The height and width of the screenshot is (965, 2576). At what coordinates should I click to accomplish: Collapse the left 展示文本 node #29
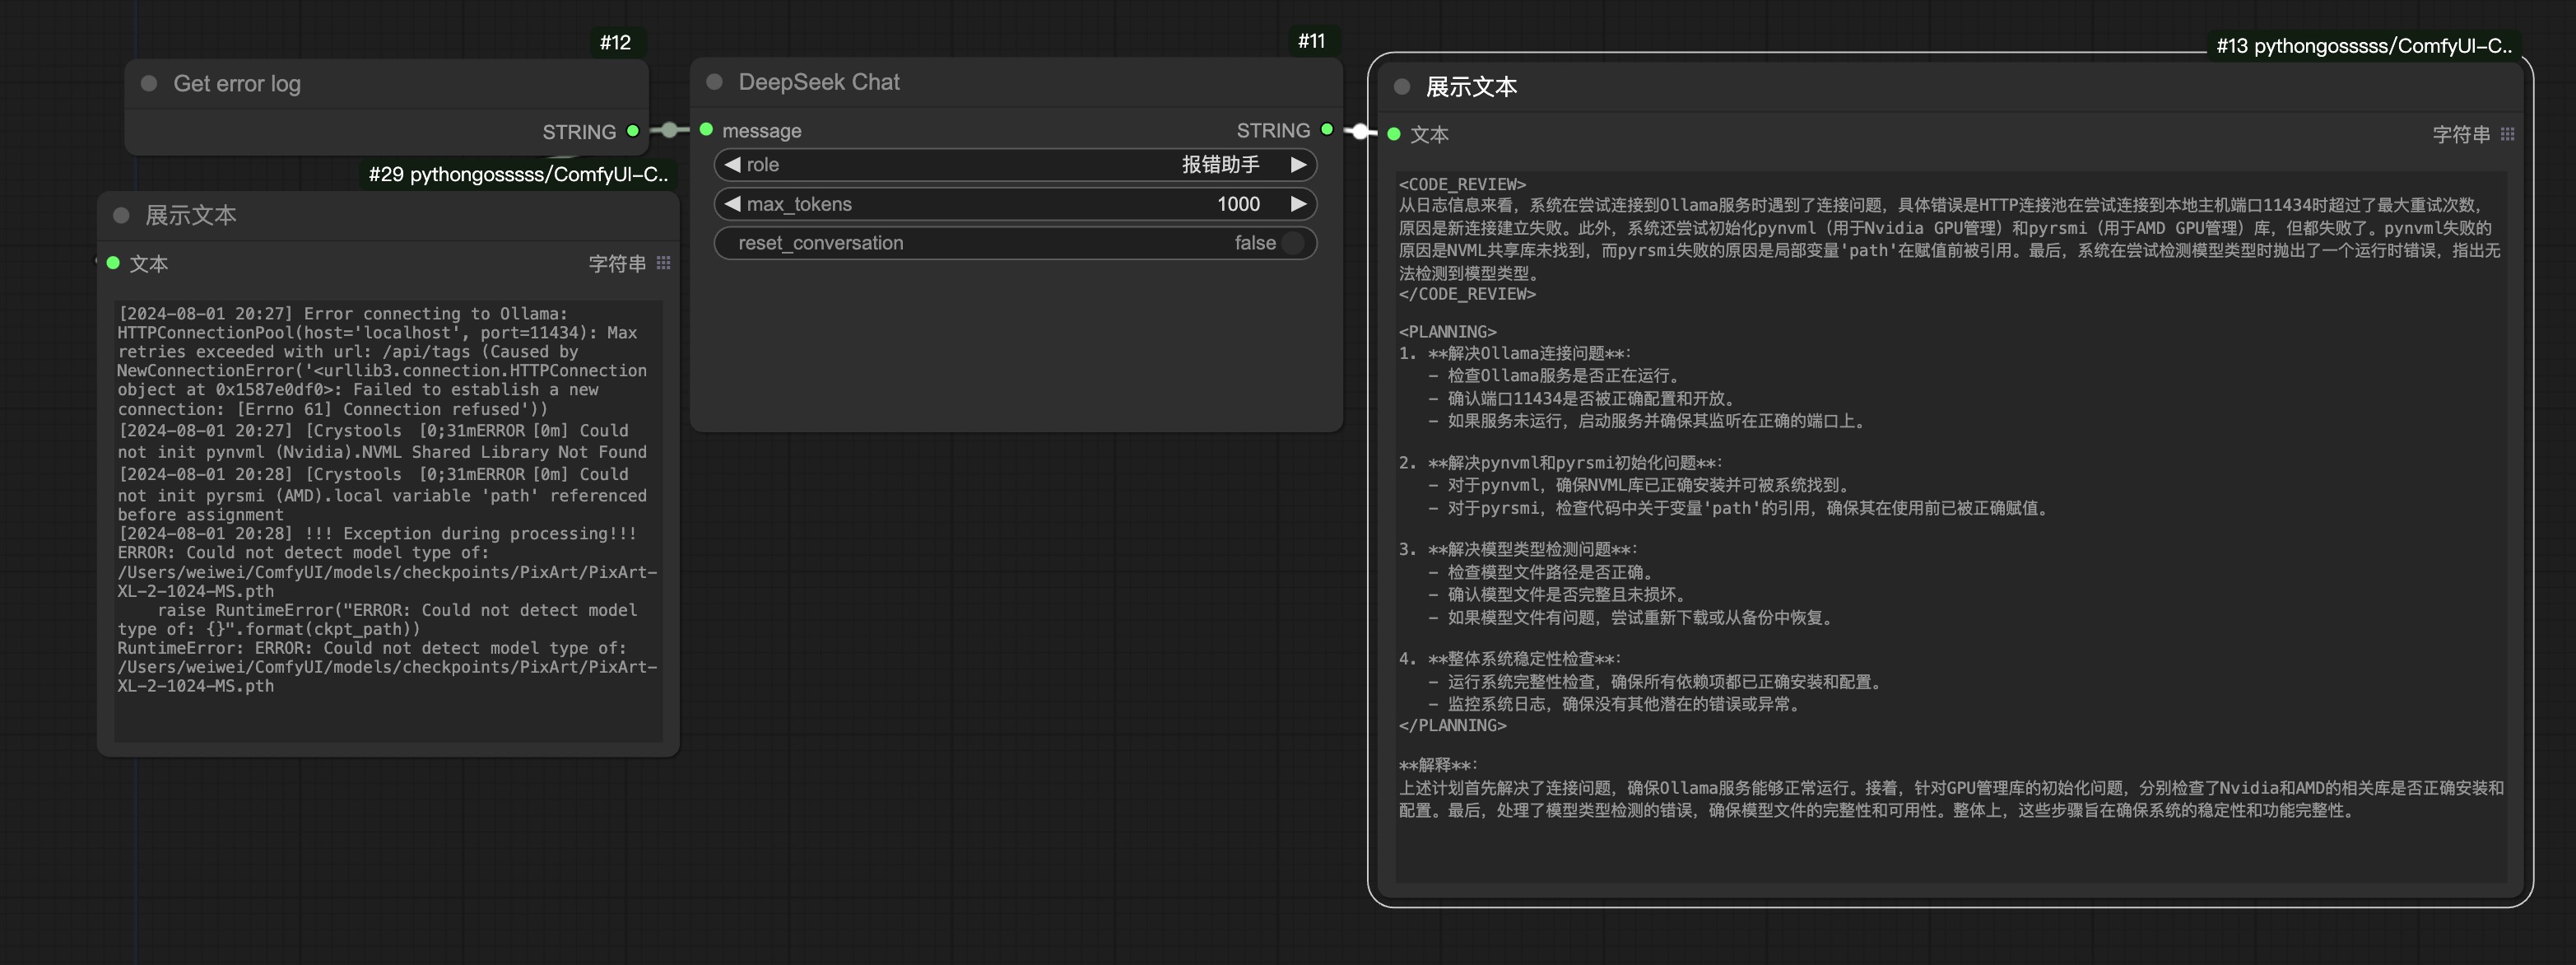pyautogui.click(x=121, y=215)
